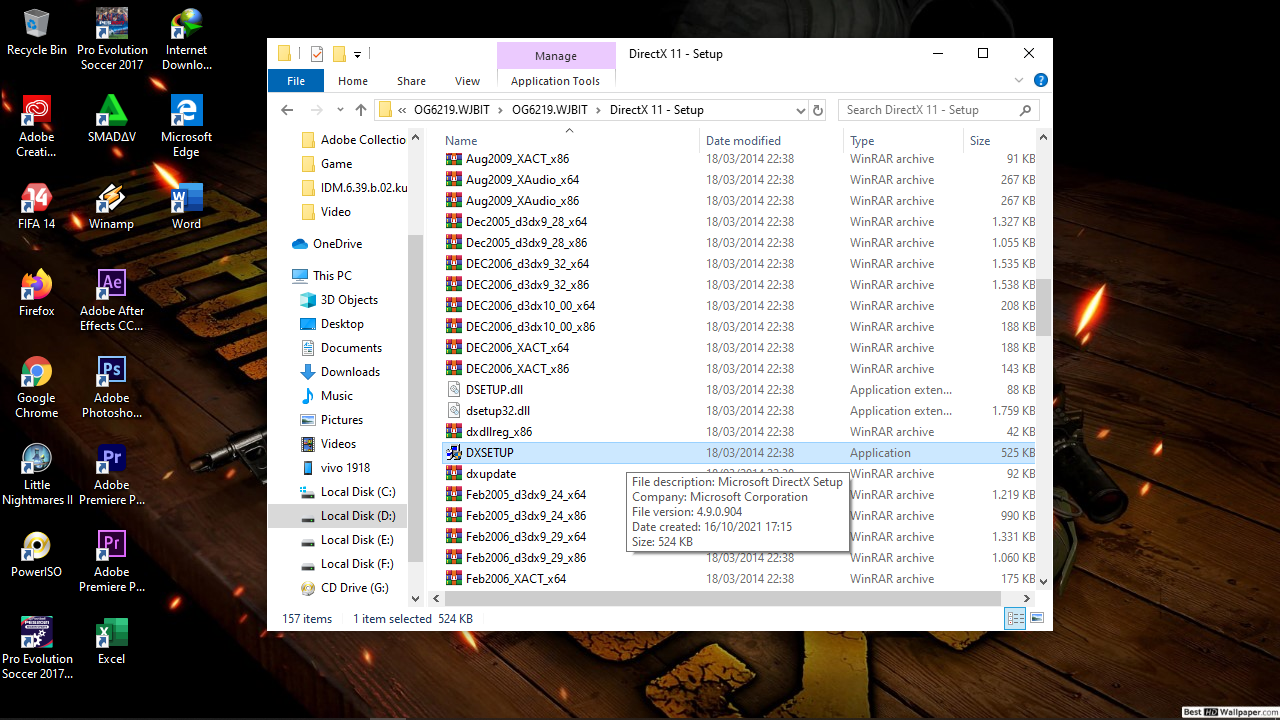The image size is (1280, 720).
Task: Open the address bar history dropdown
Action: point(800,110)
